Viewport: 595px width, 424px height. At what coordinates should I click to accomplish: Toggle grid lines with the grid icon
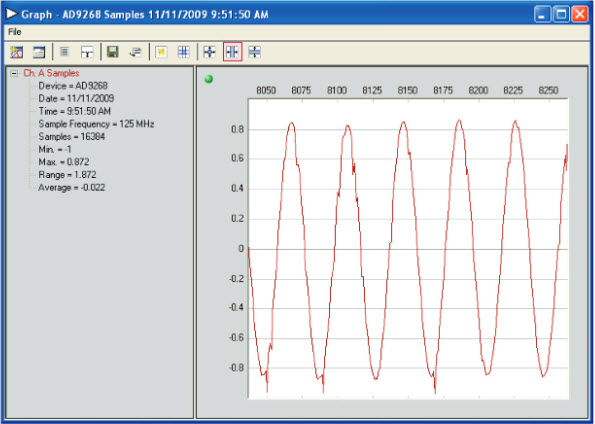pyautogui.click(x=184, y=52)
